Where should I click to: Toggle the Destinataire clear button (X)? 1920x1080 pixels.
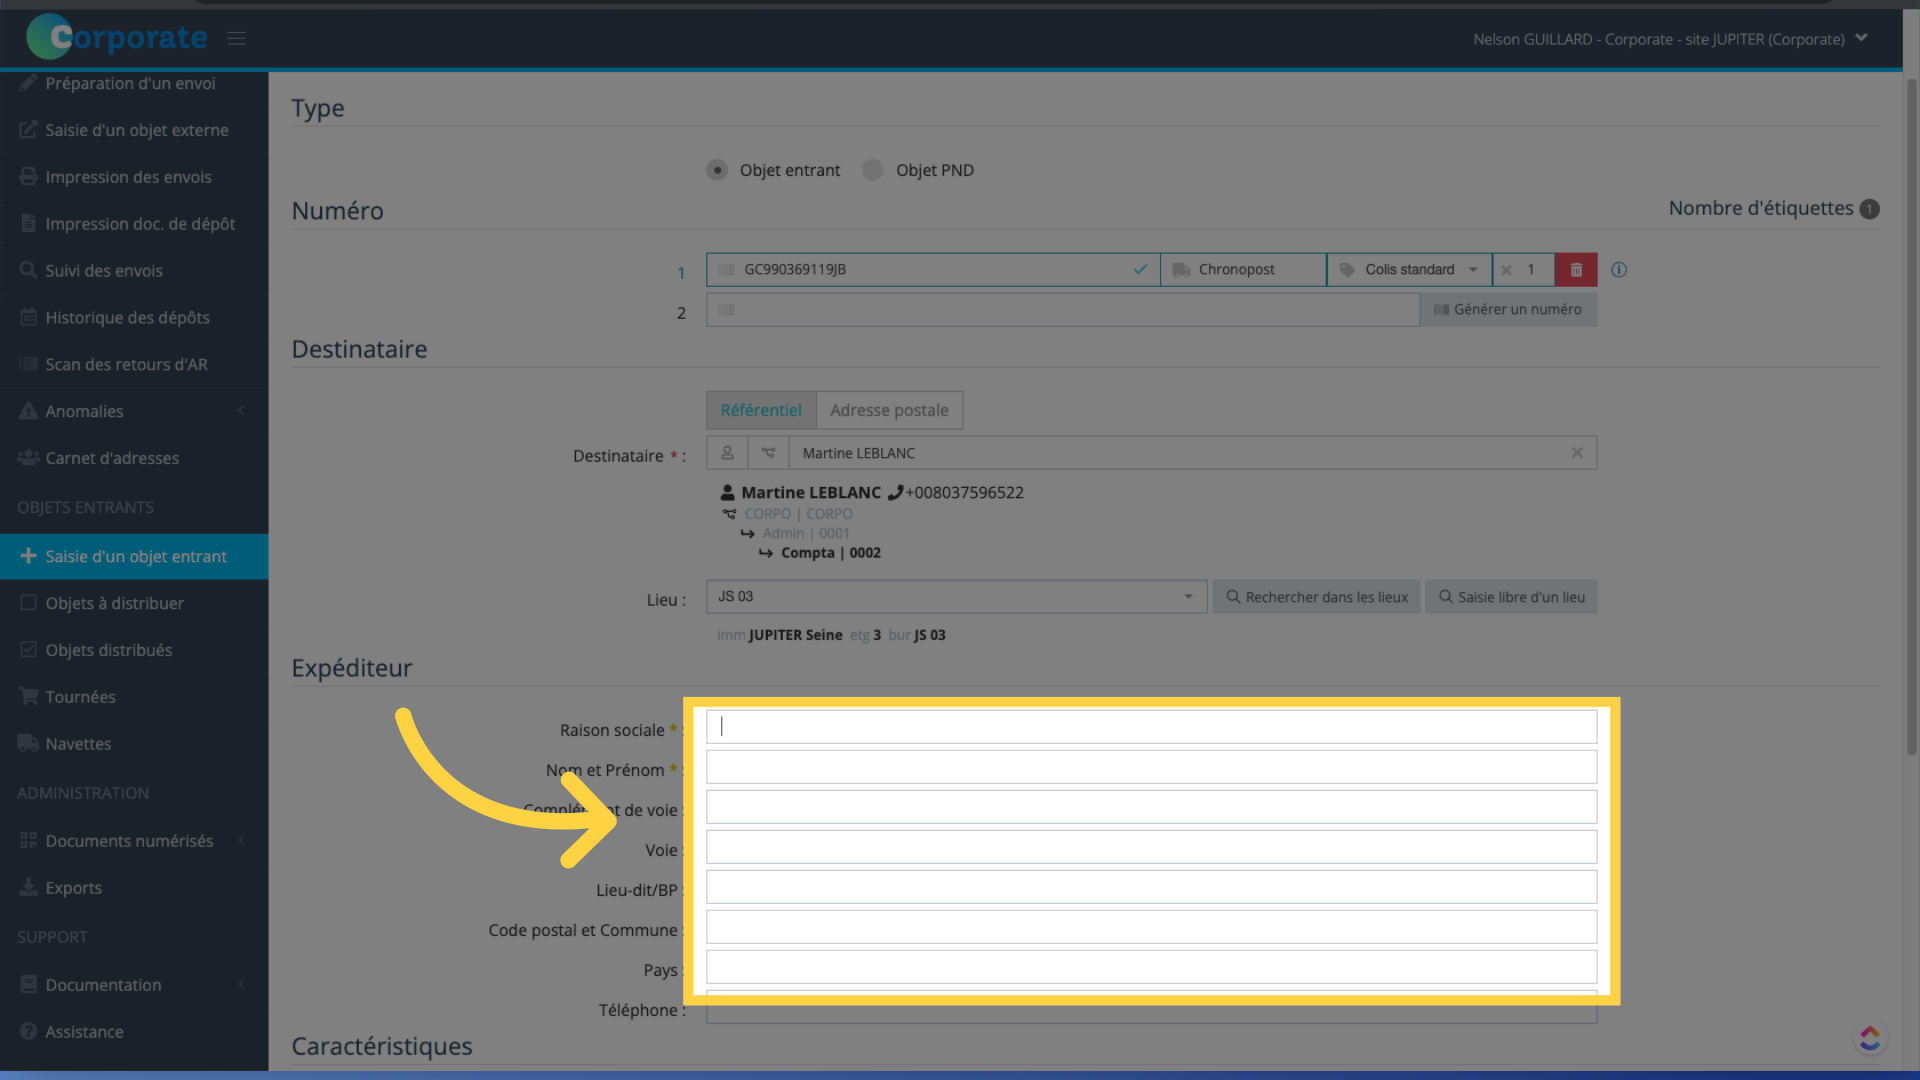pyautogui.click(x=1577, y=452)
